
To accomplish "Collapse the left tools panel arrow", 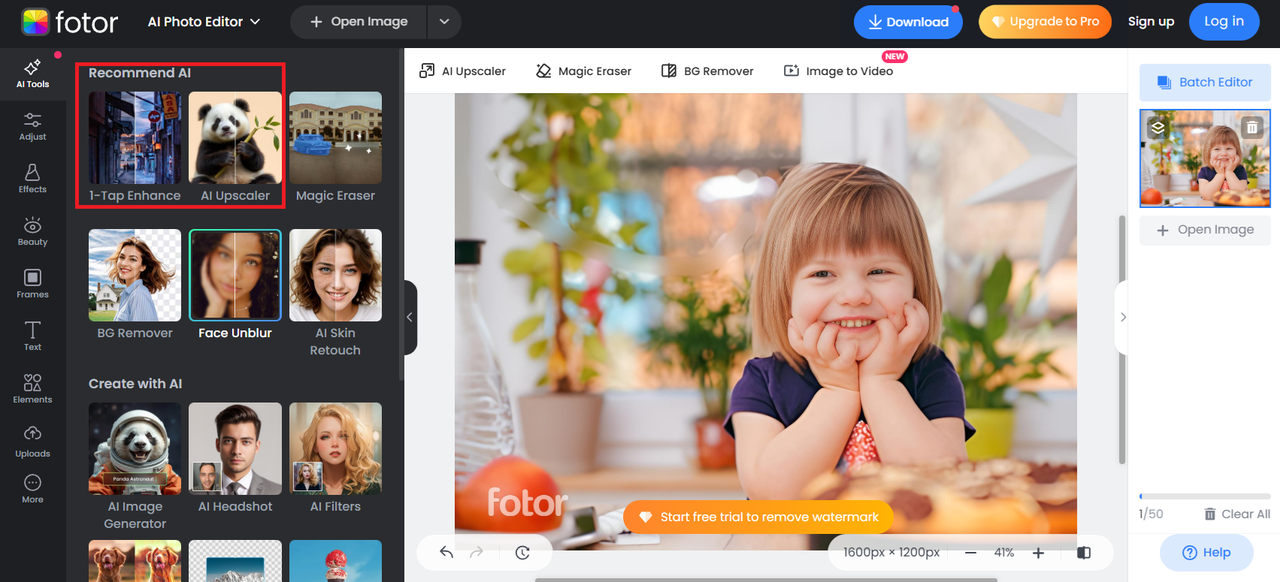I will coord(409,317).
